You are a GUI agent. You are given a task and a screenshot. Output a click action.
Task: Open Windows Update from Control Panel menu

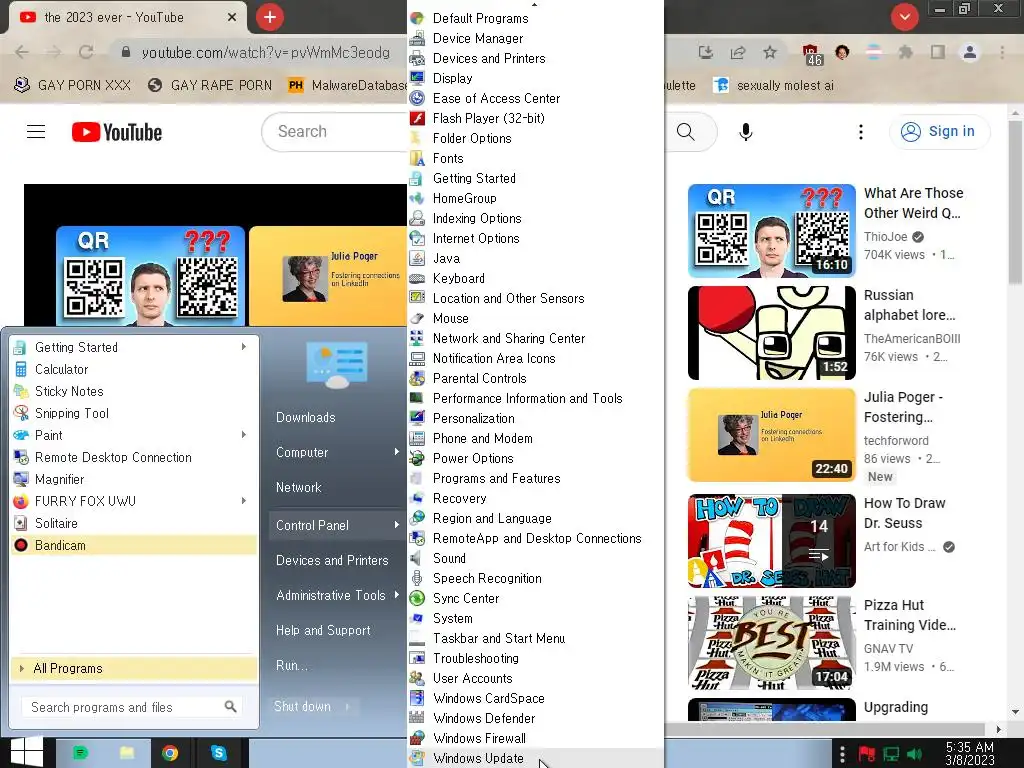[x=536, y=758]
